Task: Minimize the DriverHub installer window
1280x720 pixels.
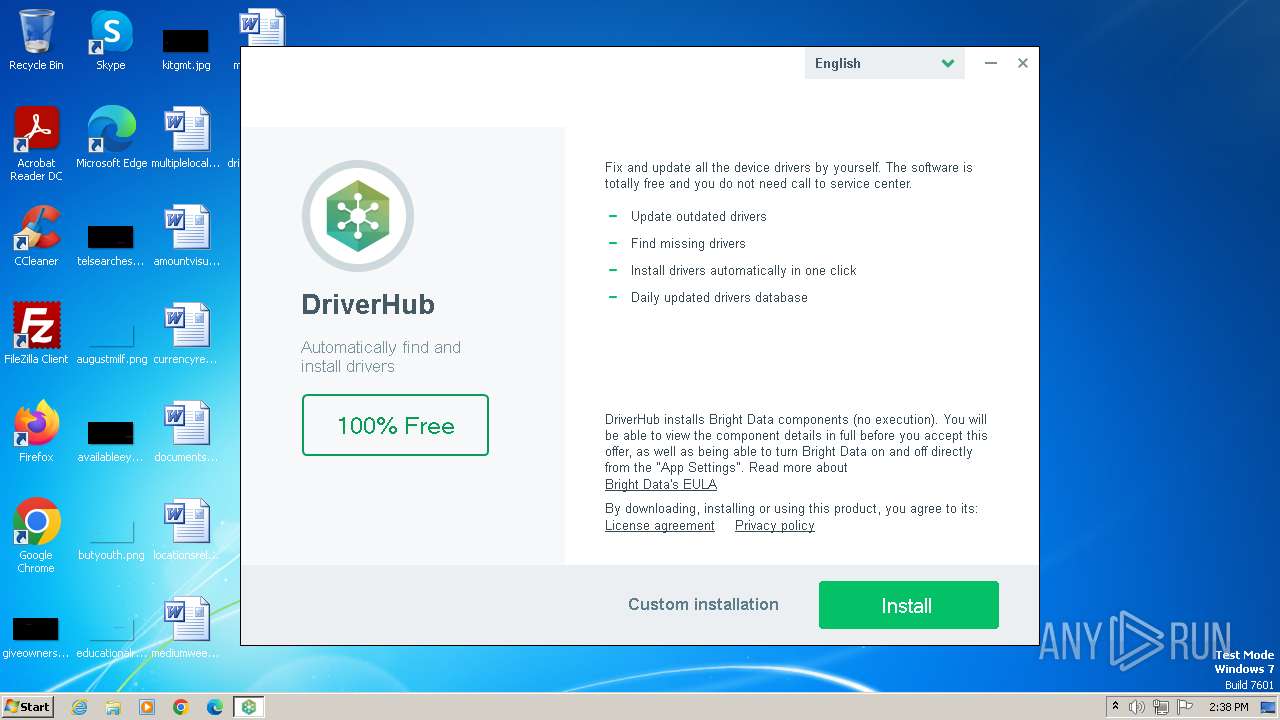Action: [x=990, y=63]
